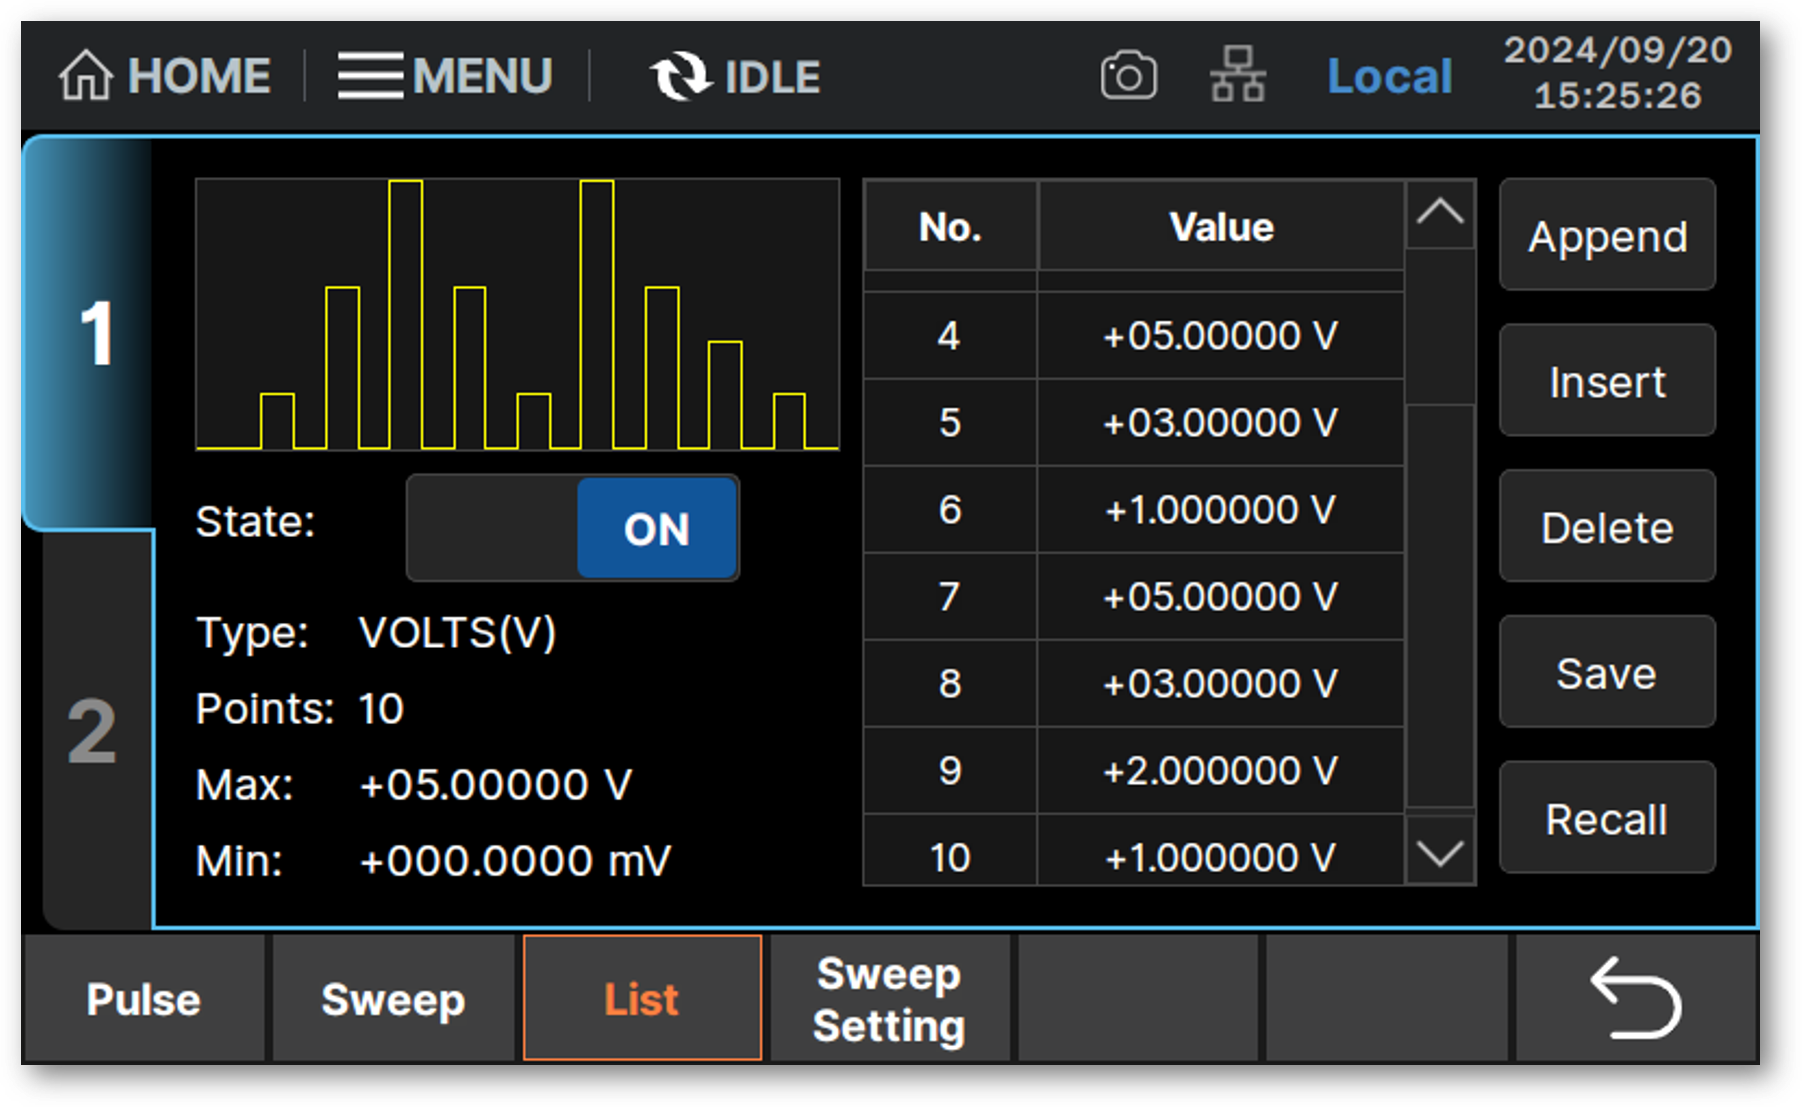Toggle the State ON switch
Image resolution: width=1802 pixels, height=1107 pixels.
(573, 528)
